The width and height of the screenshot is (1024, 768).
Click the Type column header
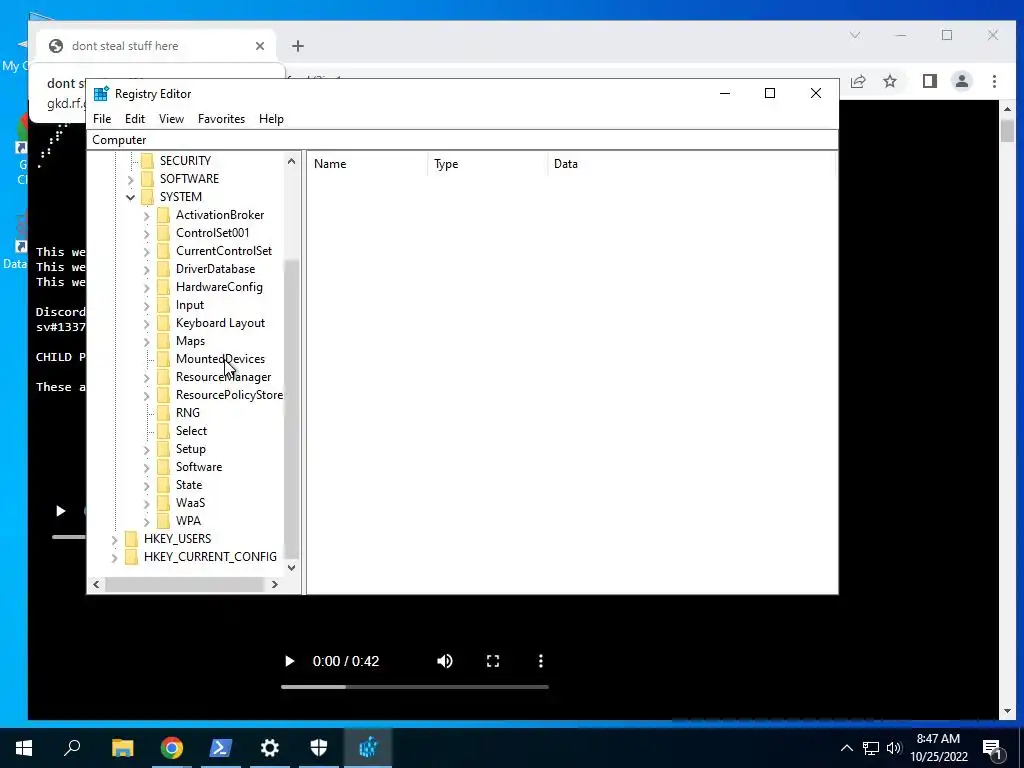coord(487,164)
